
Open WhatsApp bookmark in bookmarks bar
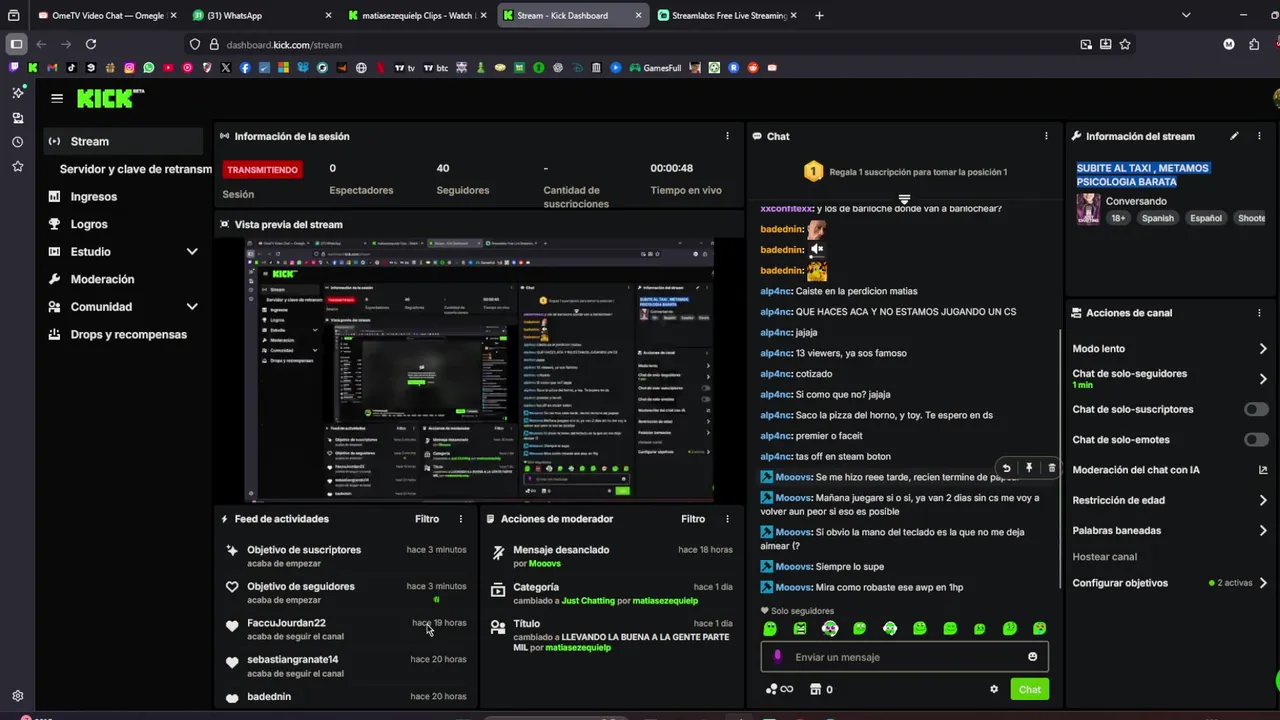pos(149,68)
